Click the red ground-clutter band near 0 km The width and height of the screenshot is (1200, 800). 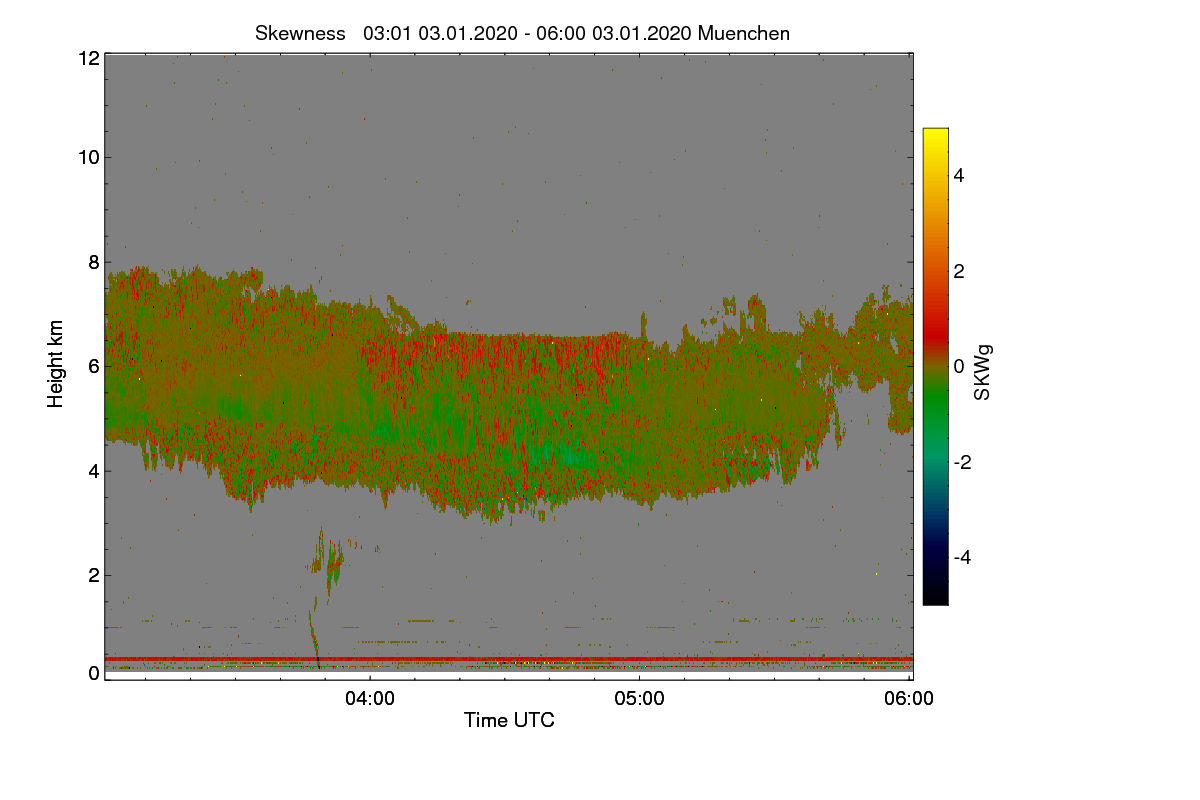pyautogui.click(x=509, y=659)
